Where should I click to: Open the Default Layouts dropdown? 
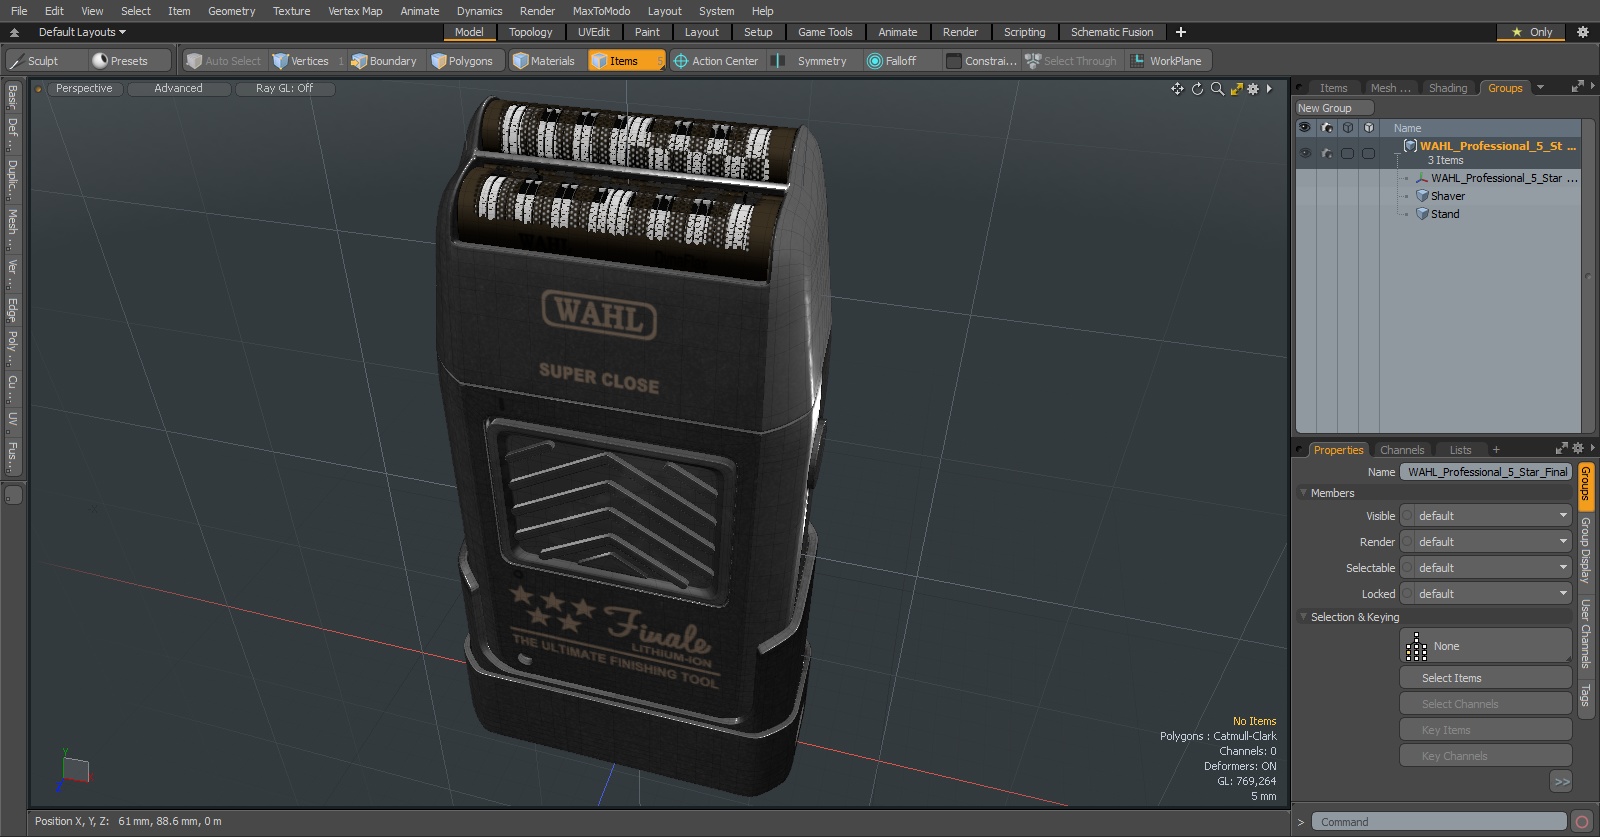coord(82,32)
